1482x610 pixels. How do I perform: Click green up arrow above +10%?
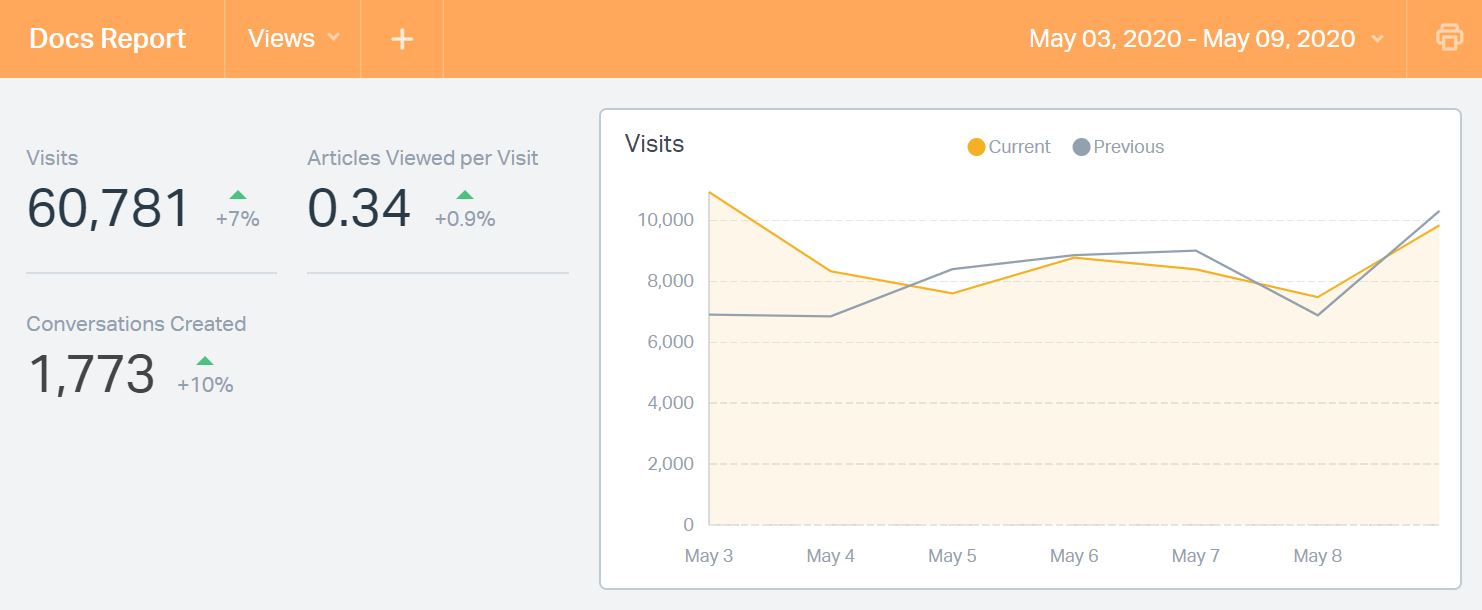(x=205, y=361)
